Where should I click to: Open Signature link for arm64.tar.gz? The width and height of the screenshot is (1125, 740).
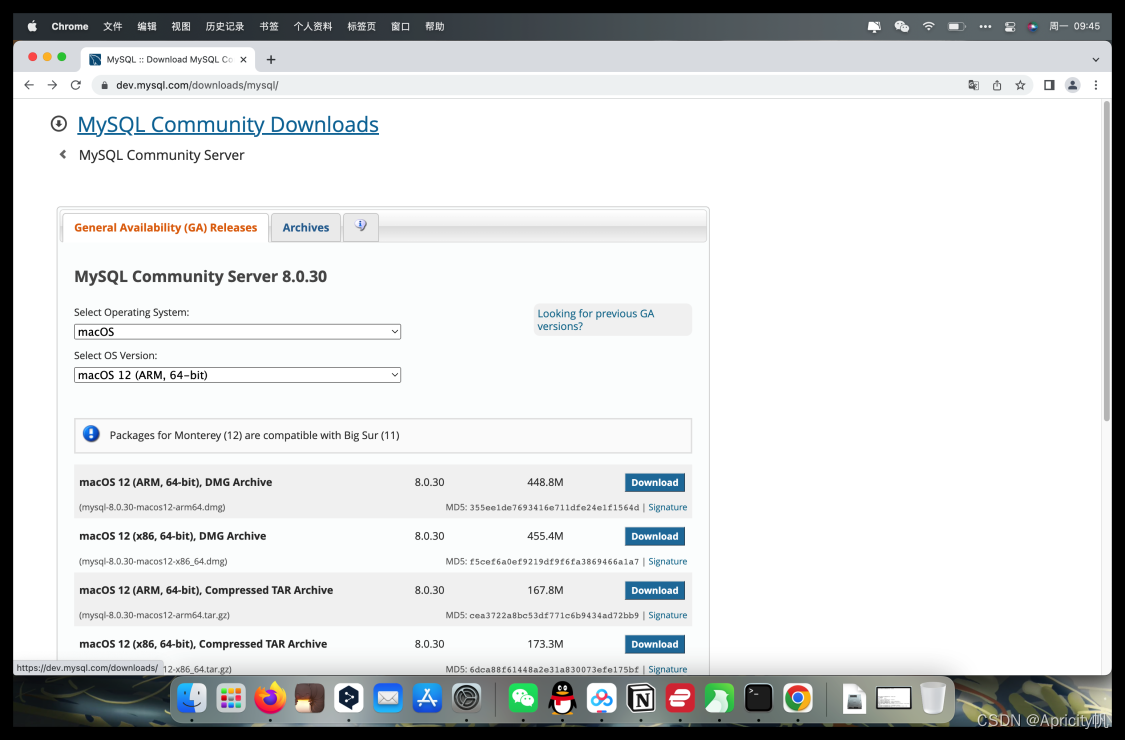point(667,615)
